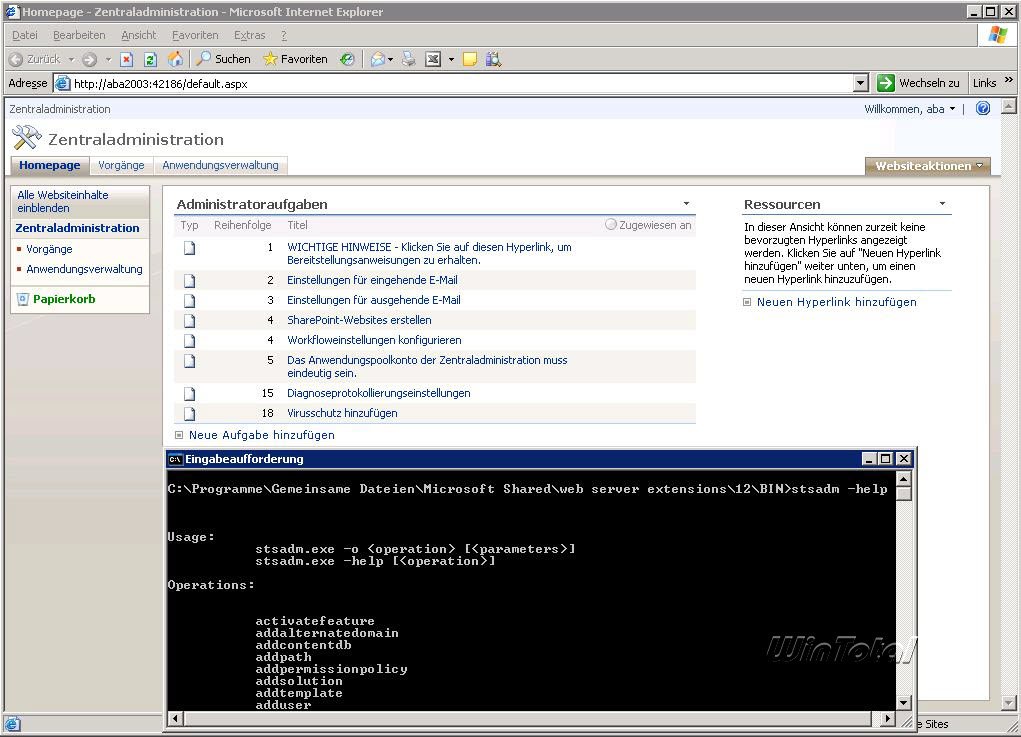
Task: Open the Favoriten star button
Action: coord(295,59)
